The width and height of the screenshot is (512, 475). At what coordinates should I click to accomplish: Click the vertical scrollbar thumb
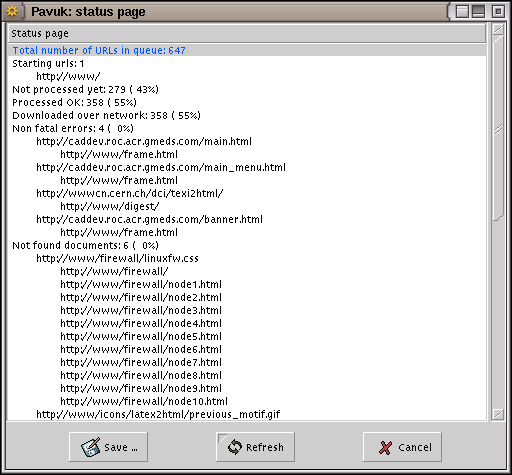[498, 128]
